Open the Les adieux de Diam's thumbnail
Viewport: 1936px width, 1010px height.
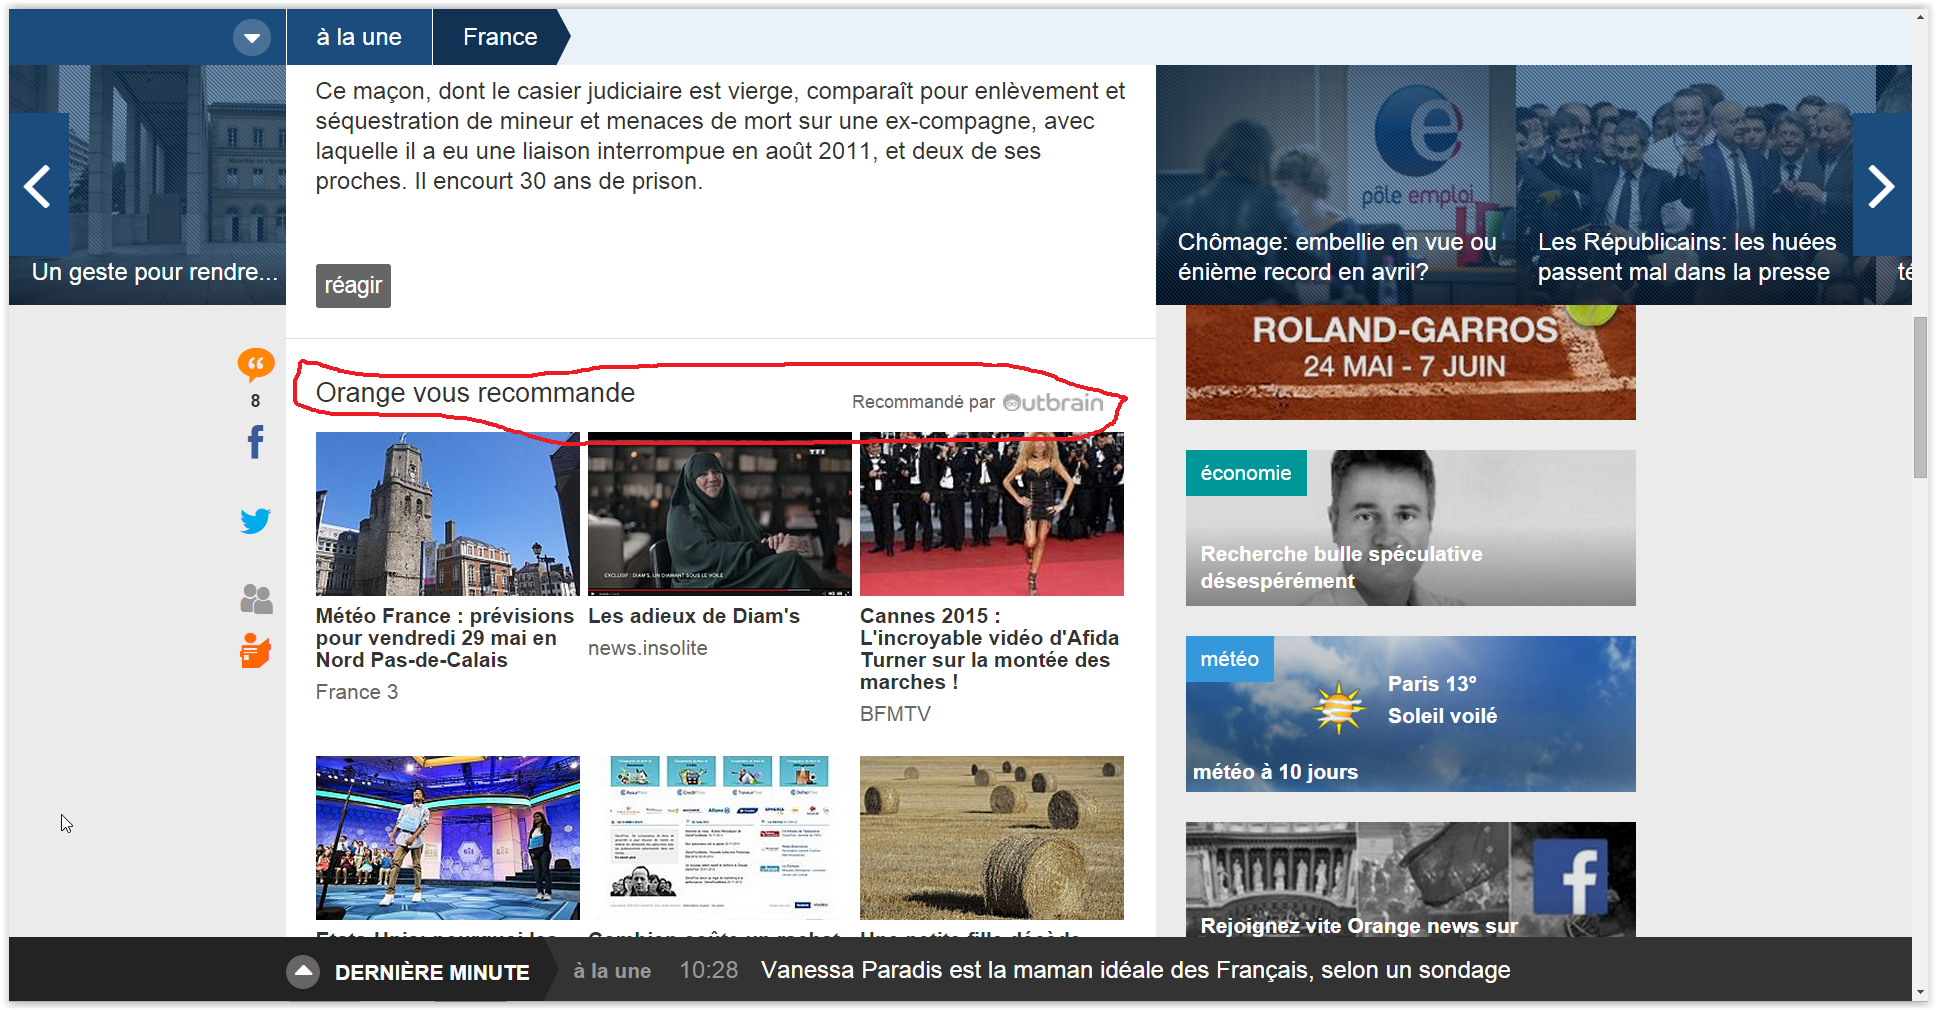718,513
